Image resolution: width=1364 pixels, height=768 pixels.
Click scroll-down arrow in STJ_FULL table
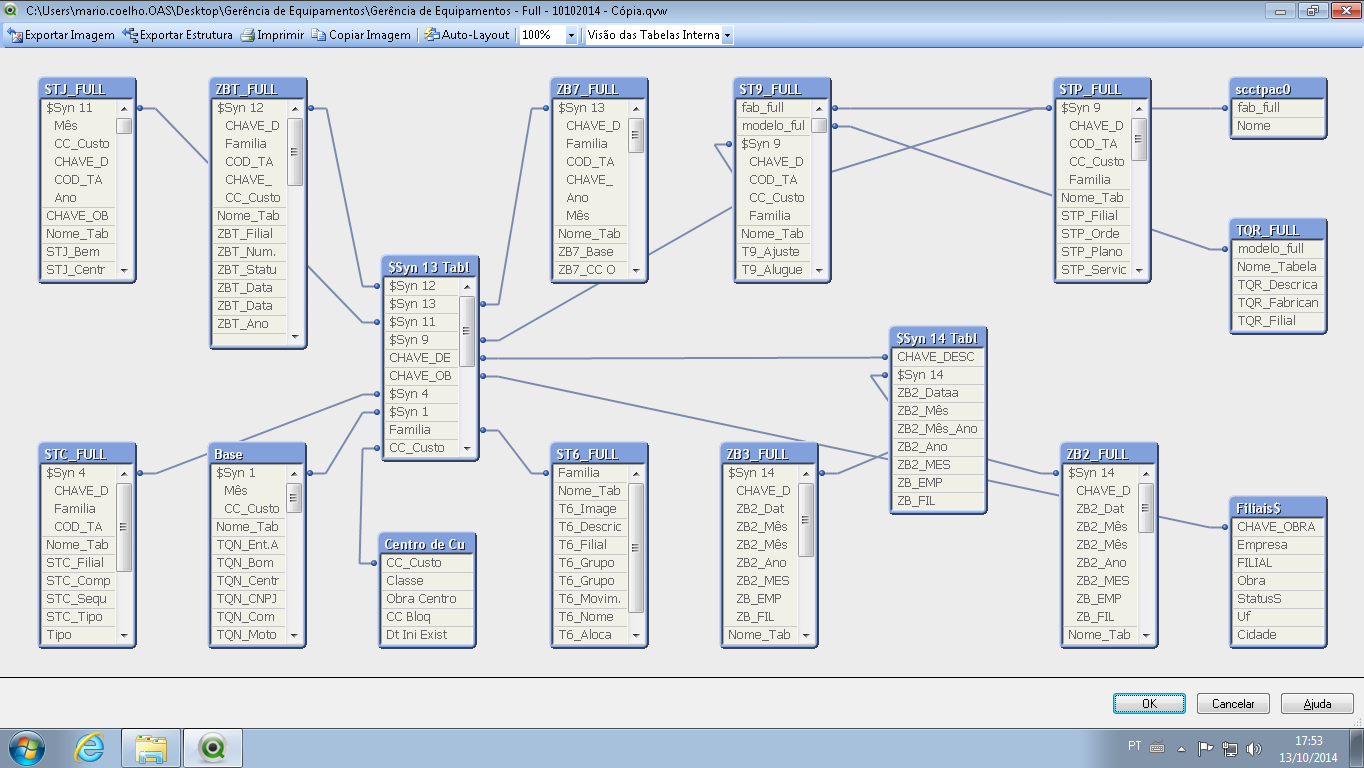click(124, 270)
